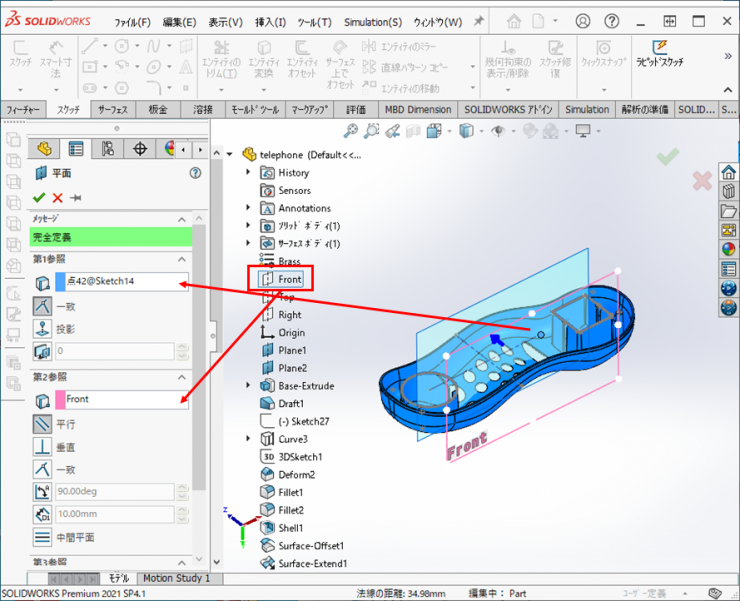Click the help question mark in plane panel
The height and width of the screenshot is (601, 740).
click(195, 173)
